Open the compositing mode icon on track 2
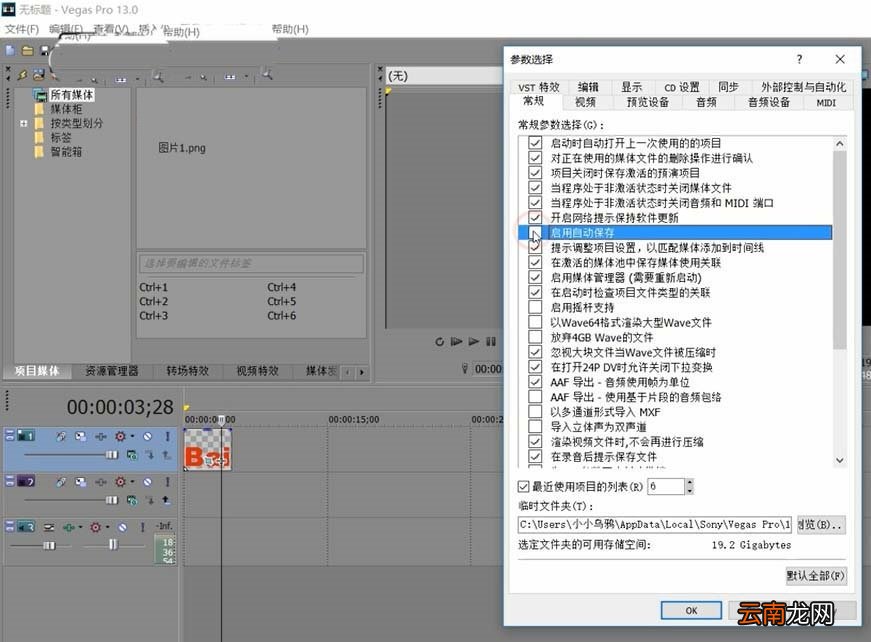Image resolution: width=871 pixels, height=642 pixels. (132, 500)
